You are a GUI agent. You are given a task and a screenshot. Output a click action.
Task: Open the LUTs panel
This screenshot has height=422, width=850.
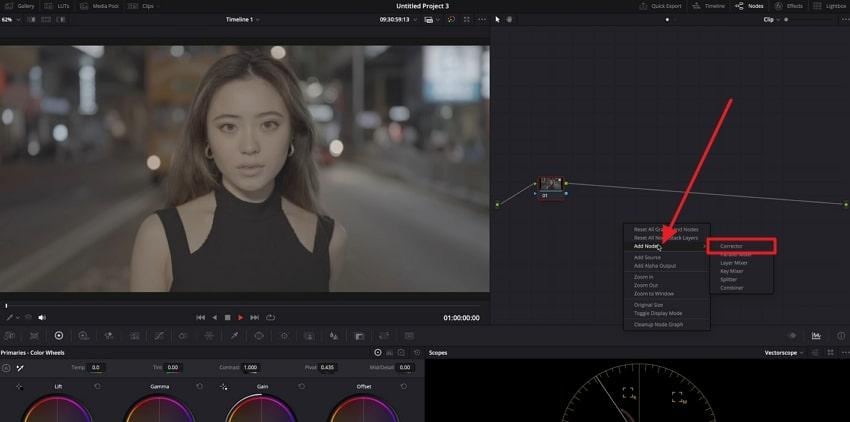click(57, 6)
